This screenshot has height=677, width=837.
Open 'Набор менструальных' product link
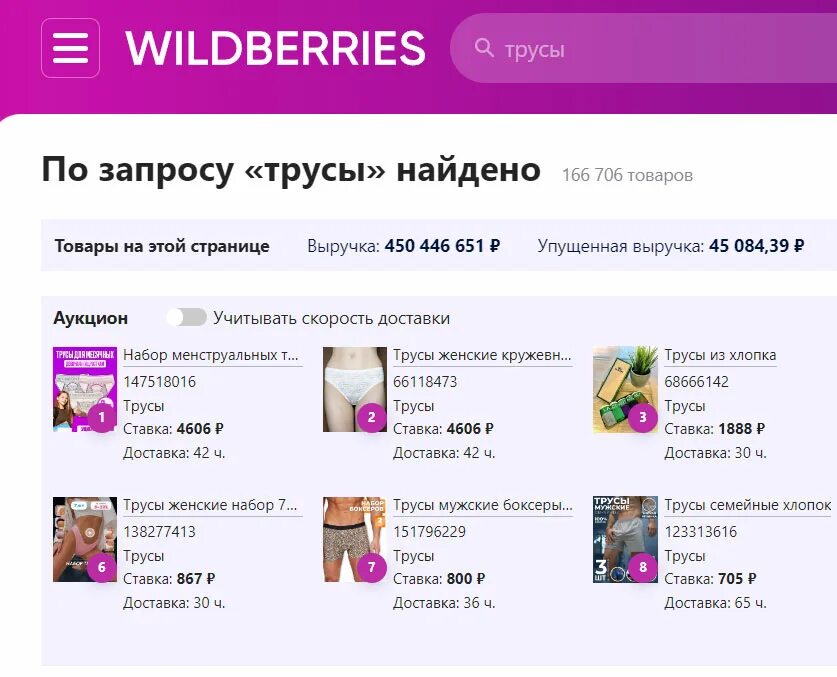211,355
